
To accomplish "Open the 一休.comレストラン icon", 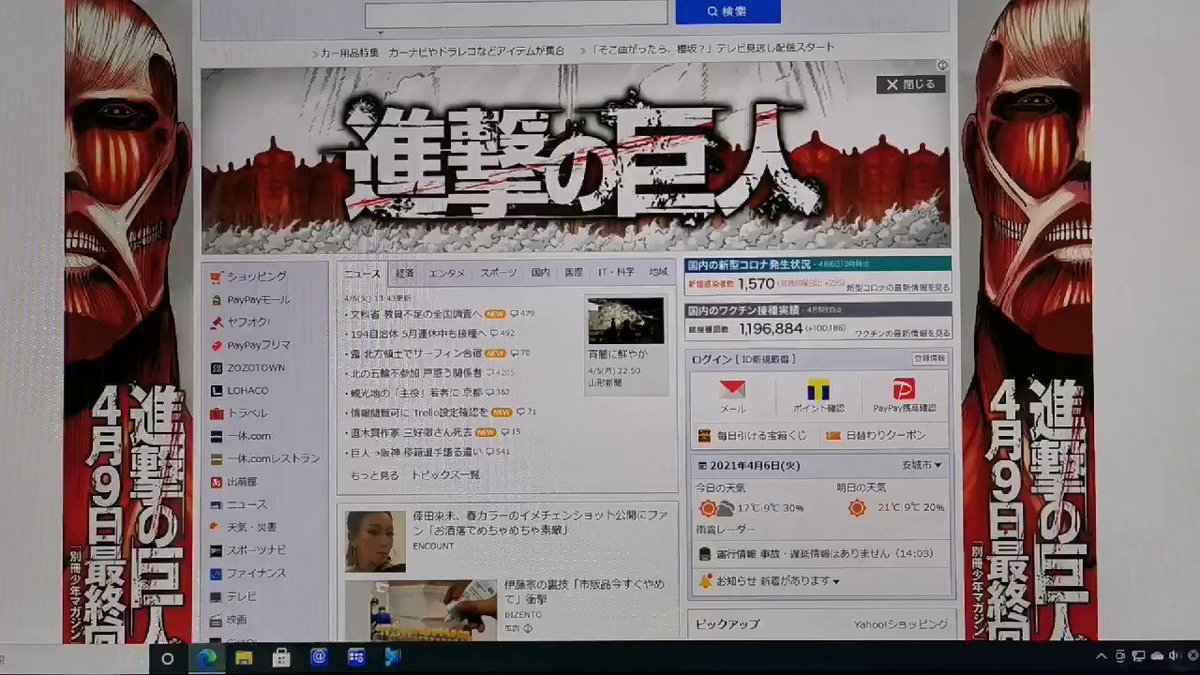I will pyautogui.click(x=215, y=459).
